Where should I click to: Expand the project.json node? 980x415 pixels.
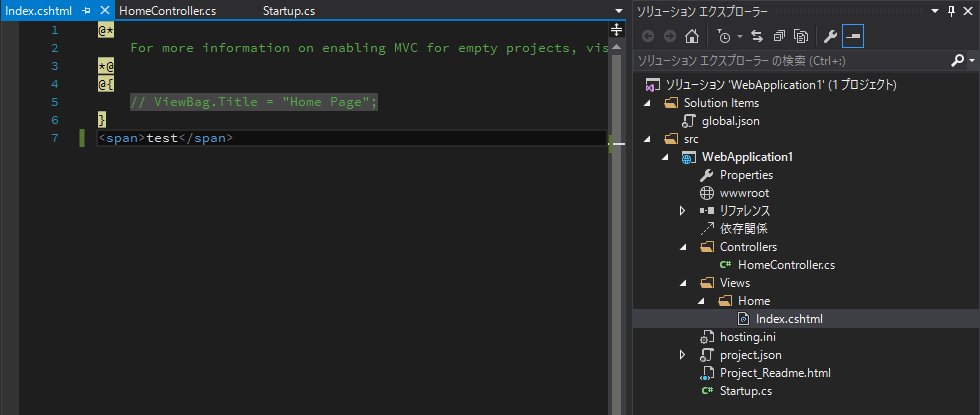tap(683, 355)
